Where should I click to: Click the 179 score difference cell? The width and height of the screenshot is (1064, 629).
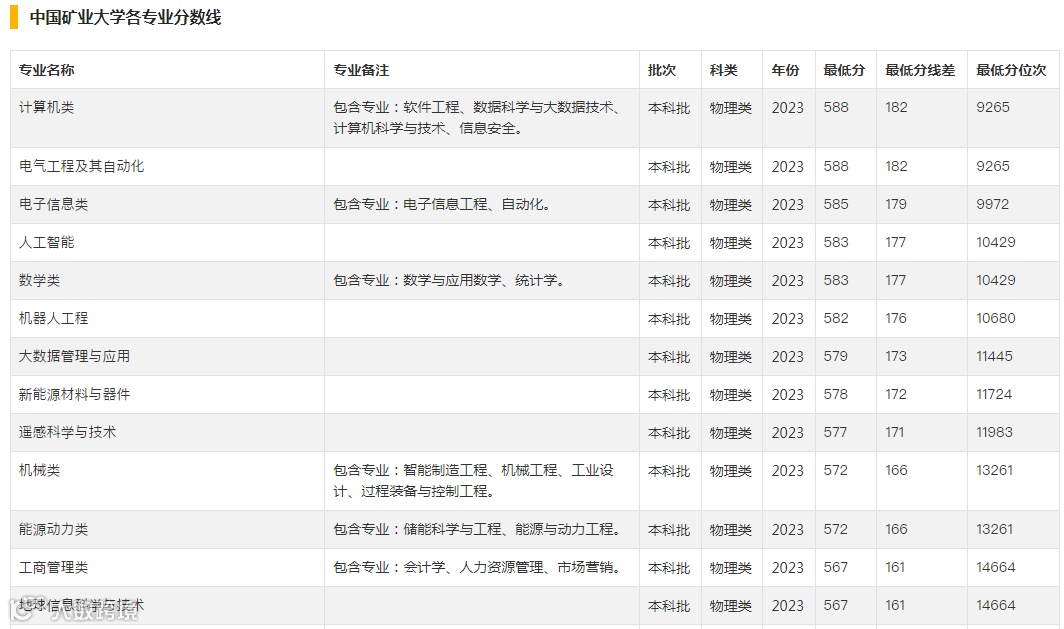click(896, 204)
